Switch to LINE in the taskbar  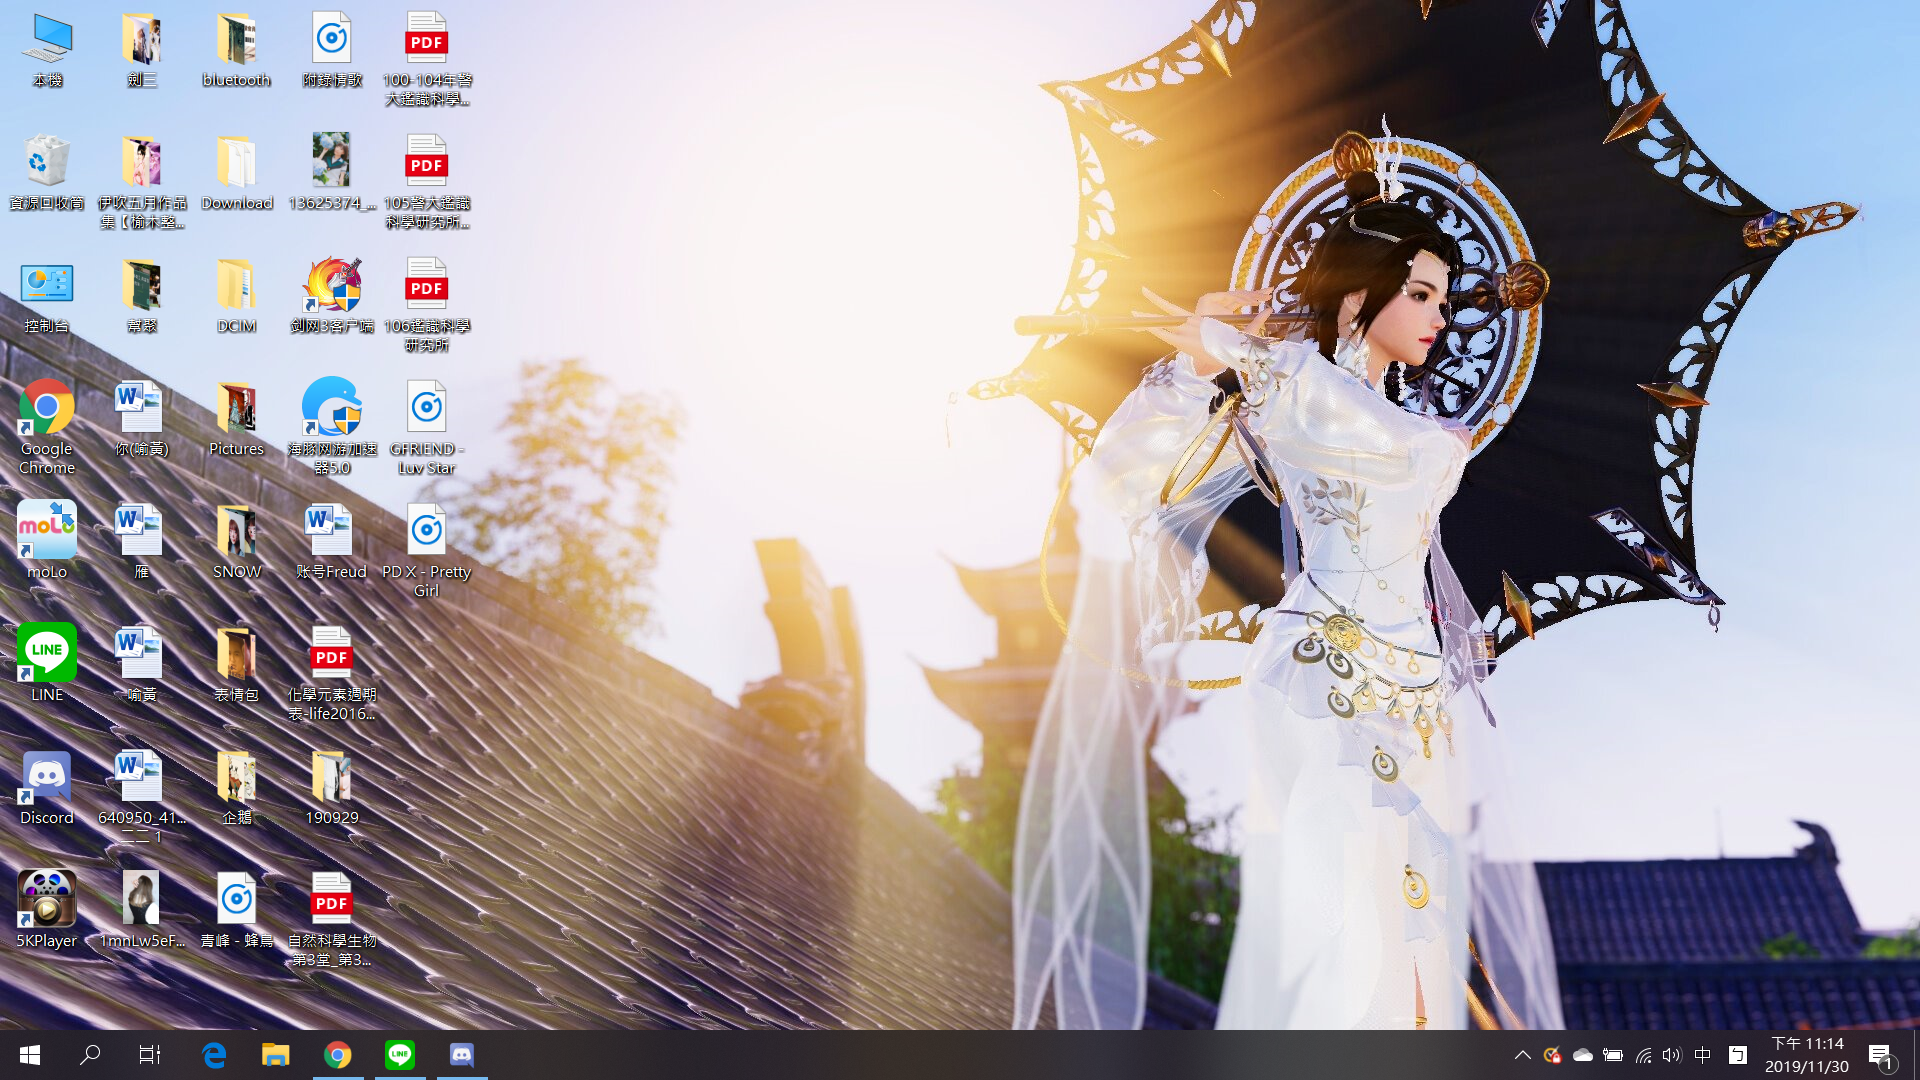point(400,1055)
